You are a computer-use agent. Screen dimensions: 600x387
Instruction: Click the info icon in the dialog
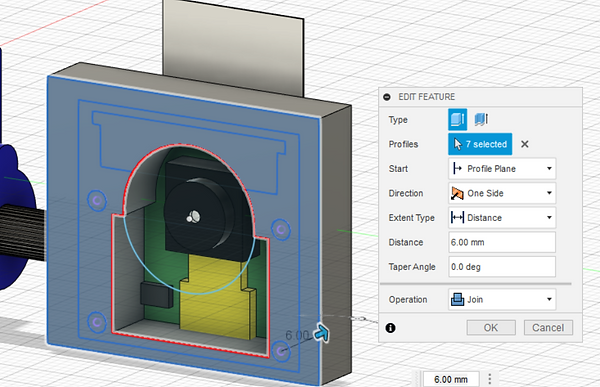coord(390,328)
